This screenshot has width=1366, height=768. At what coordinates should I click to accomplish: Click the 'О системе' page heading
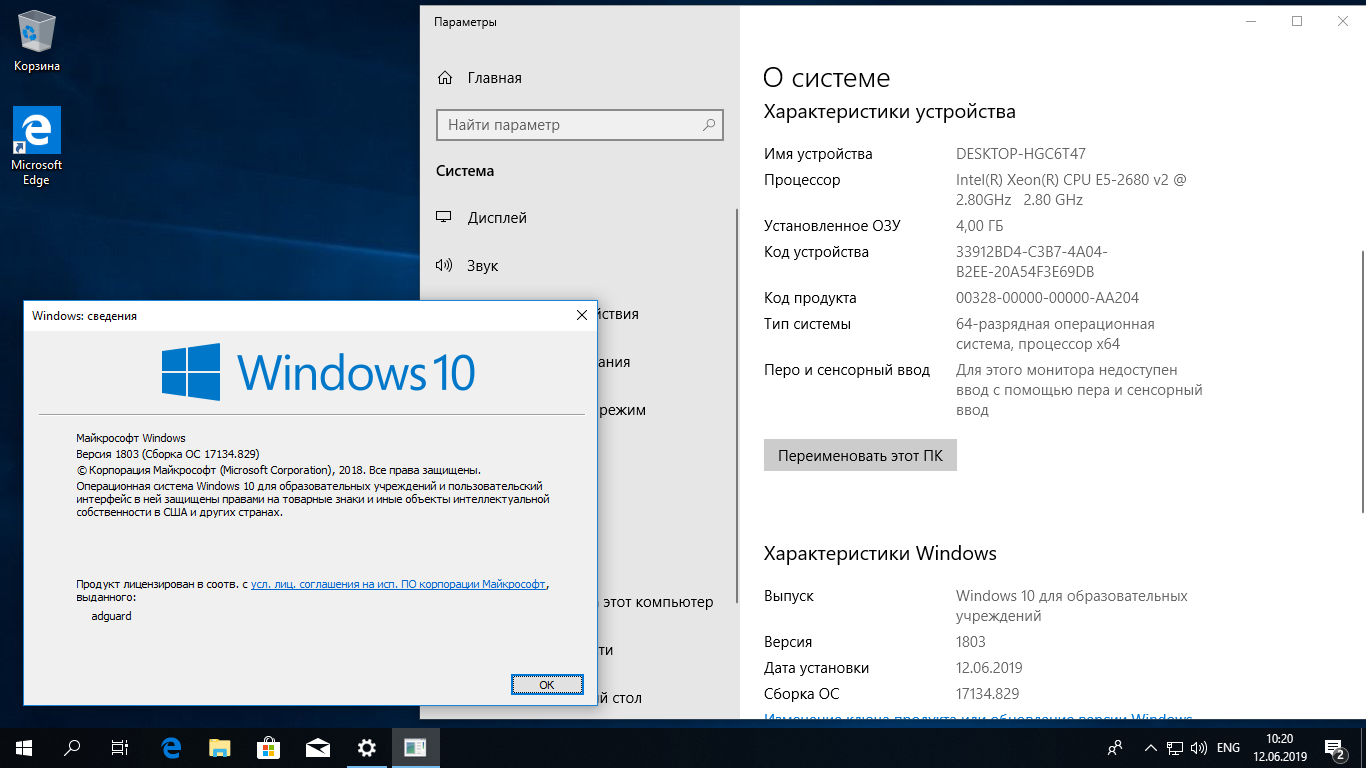point(826,78)
